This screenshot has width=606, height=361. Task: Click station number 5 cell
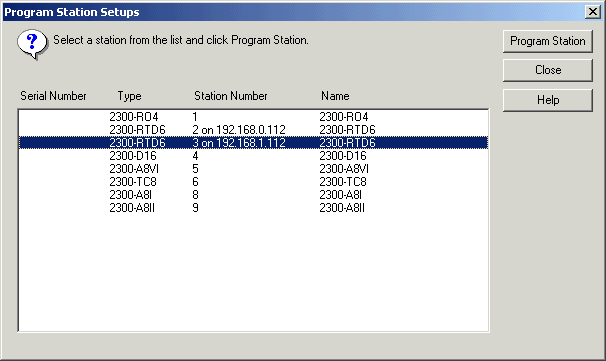point(195,169)
